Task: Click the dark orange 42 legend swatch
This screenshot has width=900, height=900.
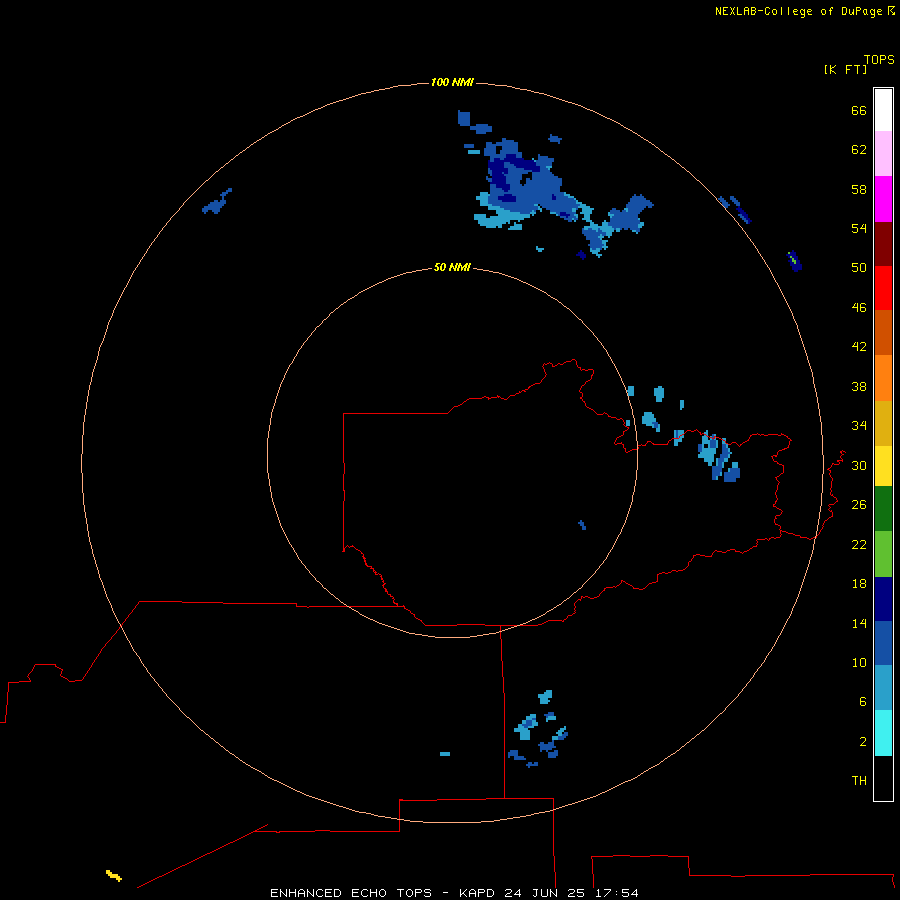Action: coord(883,332)
